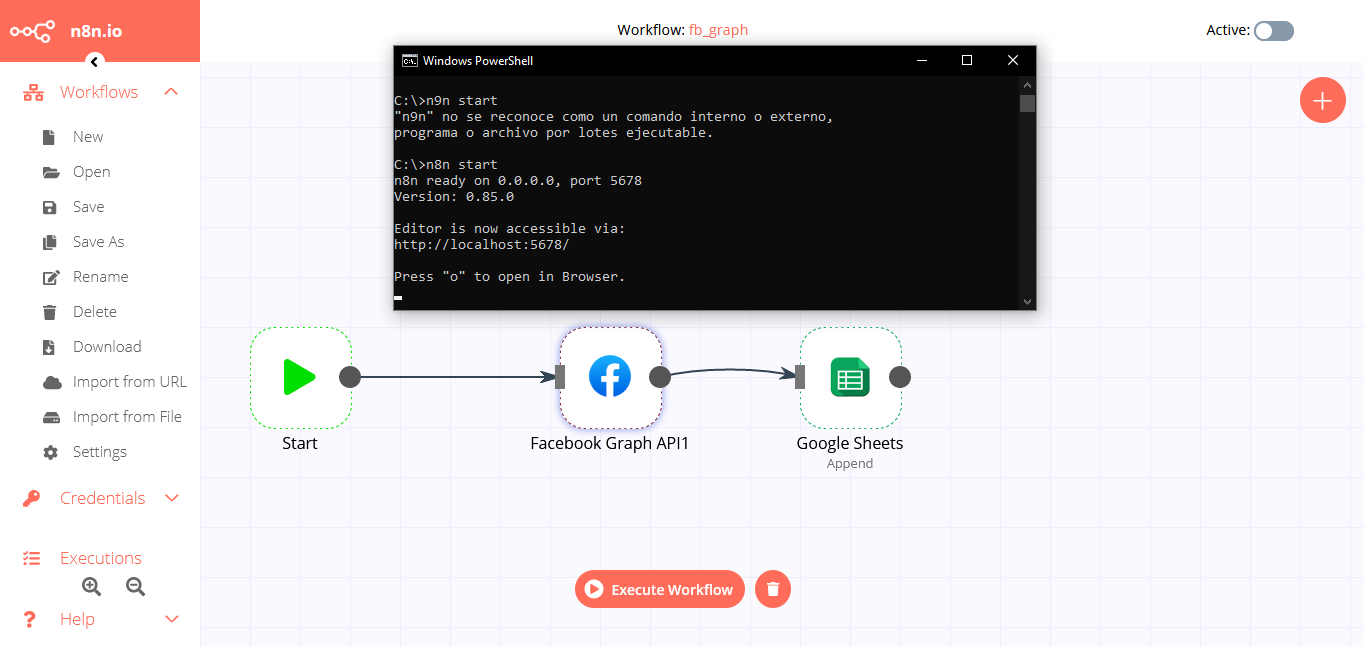This screenshot has width=1364, height=647.
Task: Choose Save As from the Workflows menu
Action: coord(99,242)
